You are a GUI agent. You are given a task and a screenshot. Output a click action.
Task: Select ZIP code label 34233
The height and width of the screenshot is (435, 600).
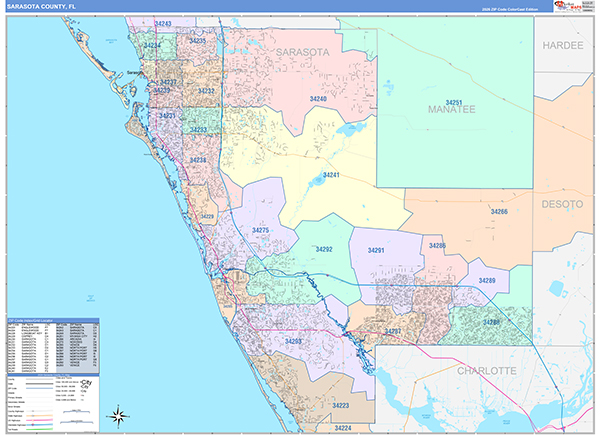[198, 130]
